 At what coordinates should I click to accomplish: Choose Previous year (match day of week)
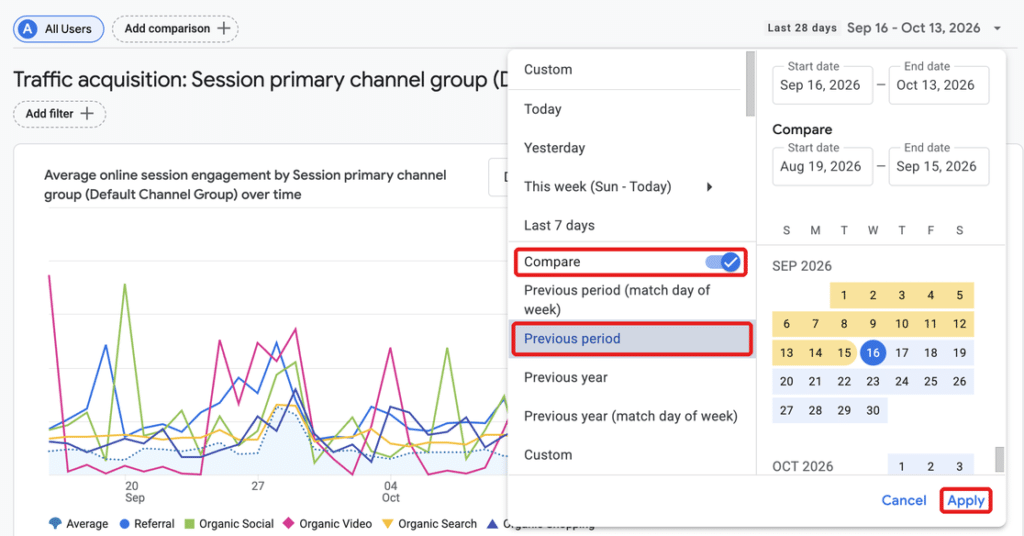[x=632, y=416]
